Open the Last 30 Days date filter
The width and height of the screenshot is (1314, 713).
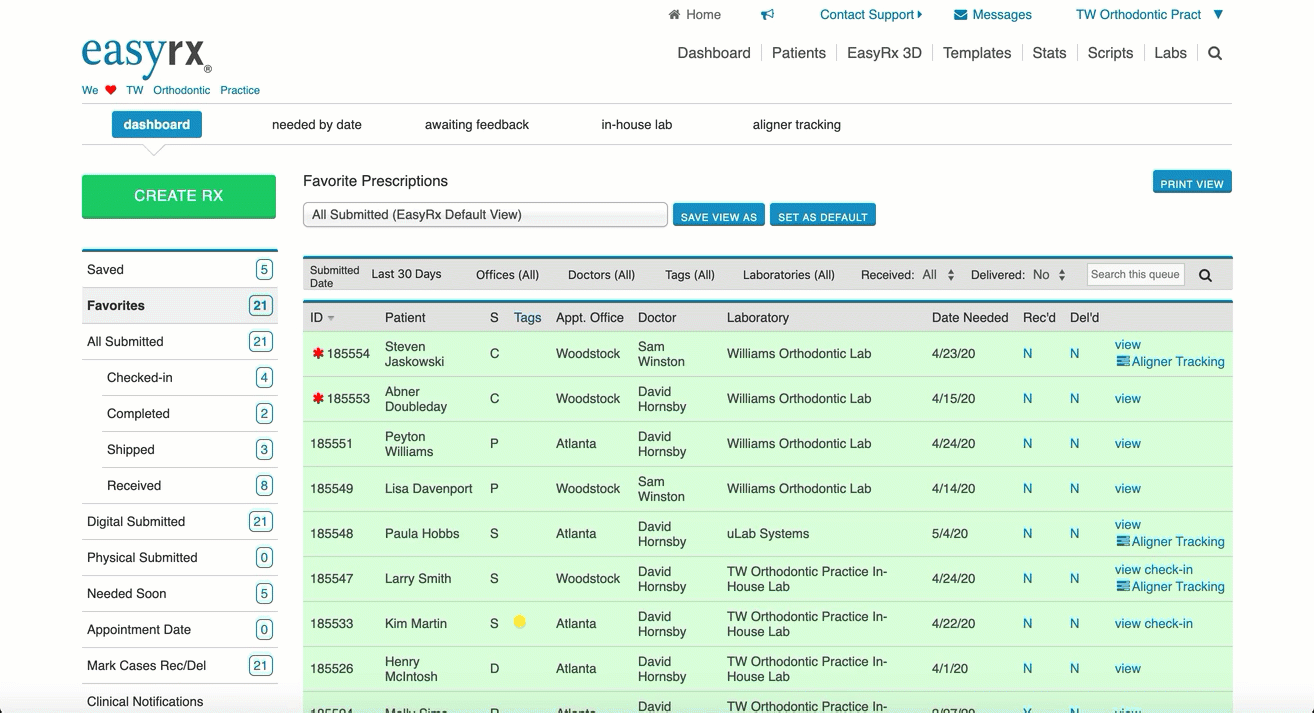coord(406,274)
